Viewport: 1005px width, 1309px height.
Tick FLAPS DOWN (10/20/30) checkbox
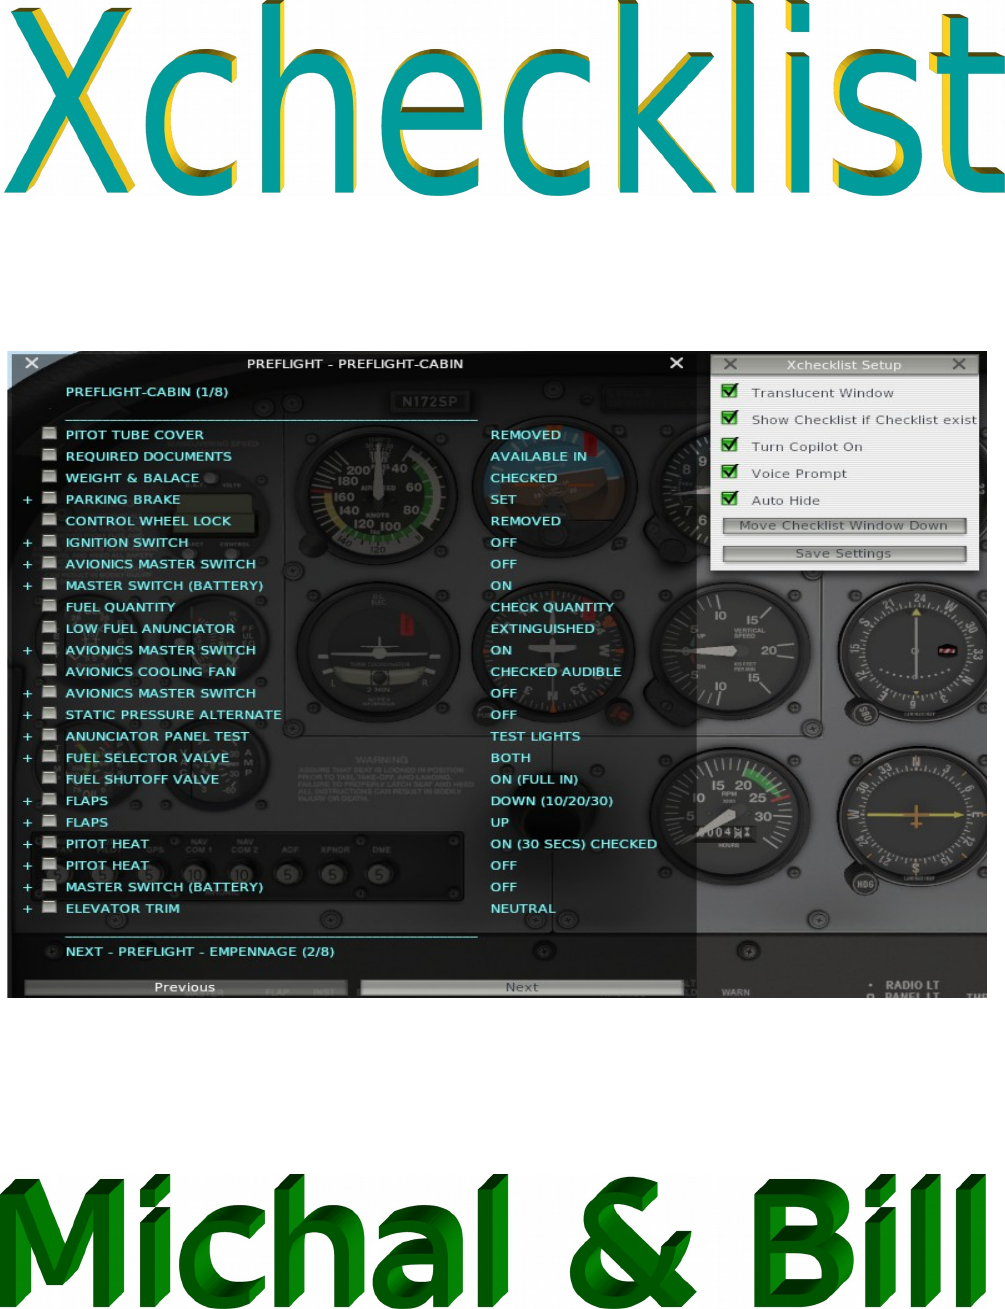(x=49, y=799)
